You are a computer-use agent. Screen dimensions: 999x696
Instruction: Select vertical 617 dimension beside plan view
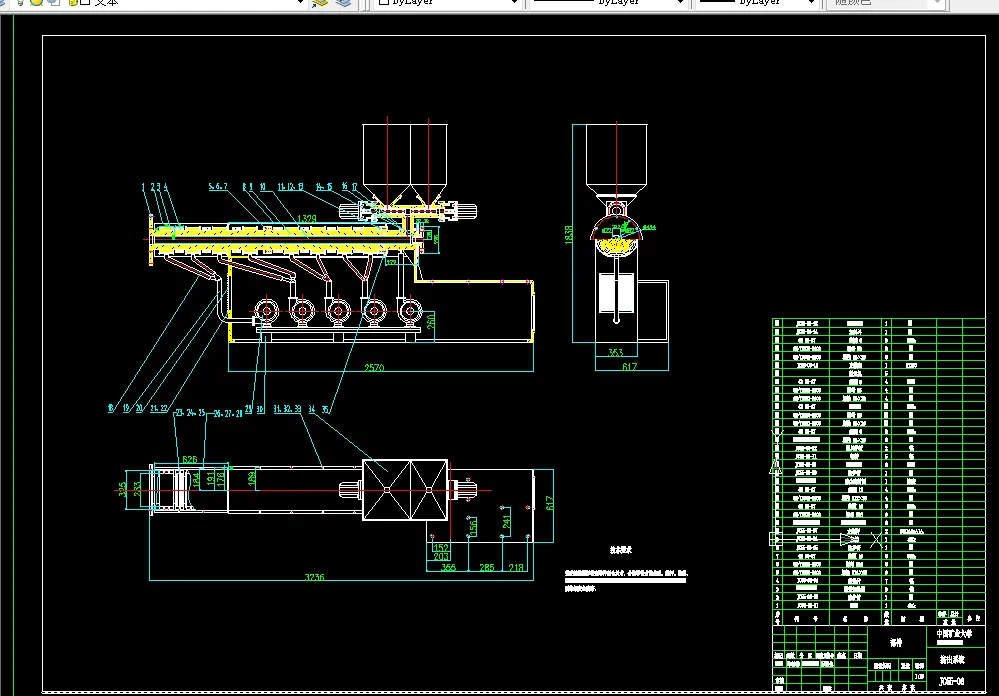coord(549,503)
